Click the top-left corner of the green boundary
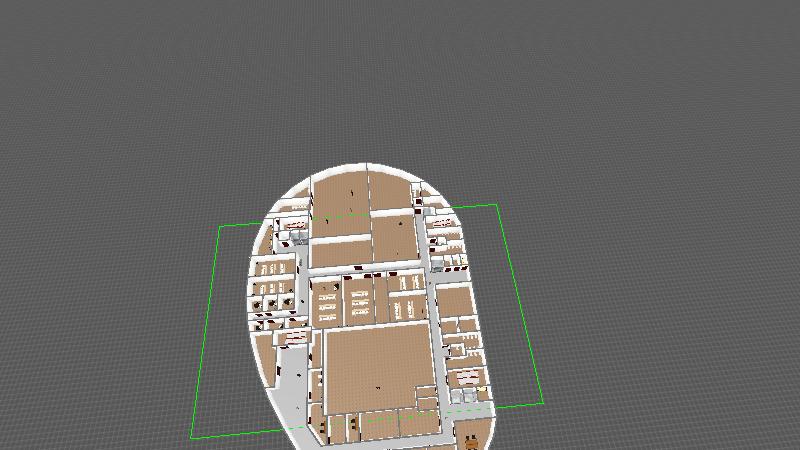Screen dimensions: 800x450 (220, 227)
